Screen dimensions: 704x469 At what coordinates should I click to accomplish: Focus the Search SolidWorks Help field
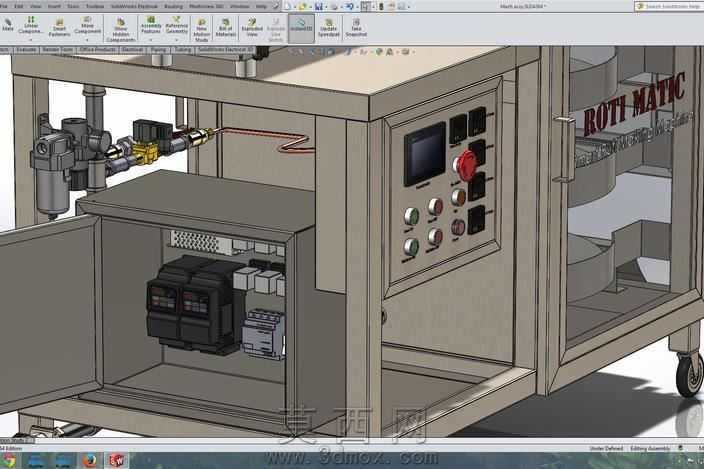(670, 6)
